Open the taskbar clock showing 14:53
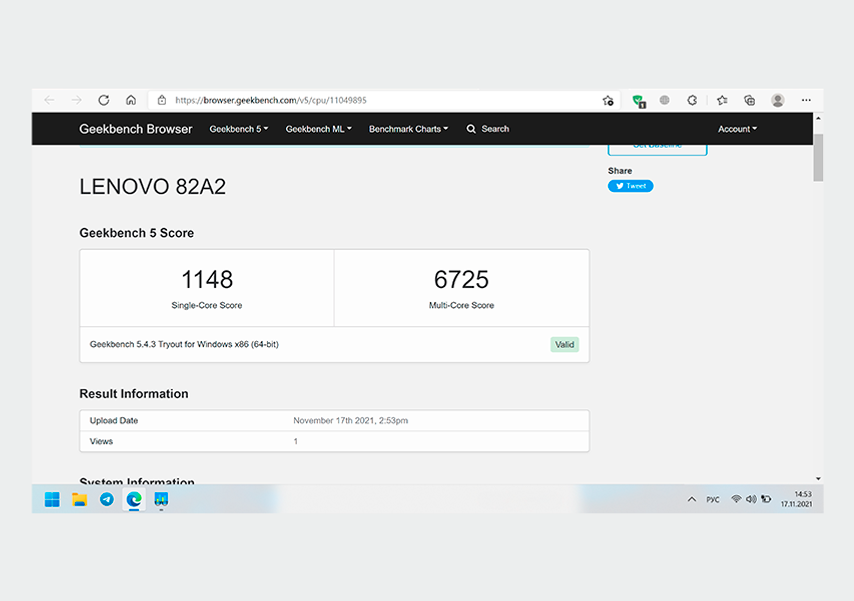Viewport: 854px width, 601px height. [x=796, y=499]
